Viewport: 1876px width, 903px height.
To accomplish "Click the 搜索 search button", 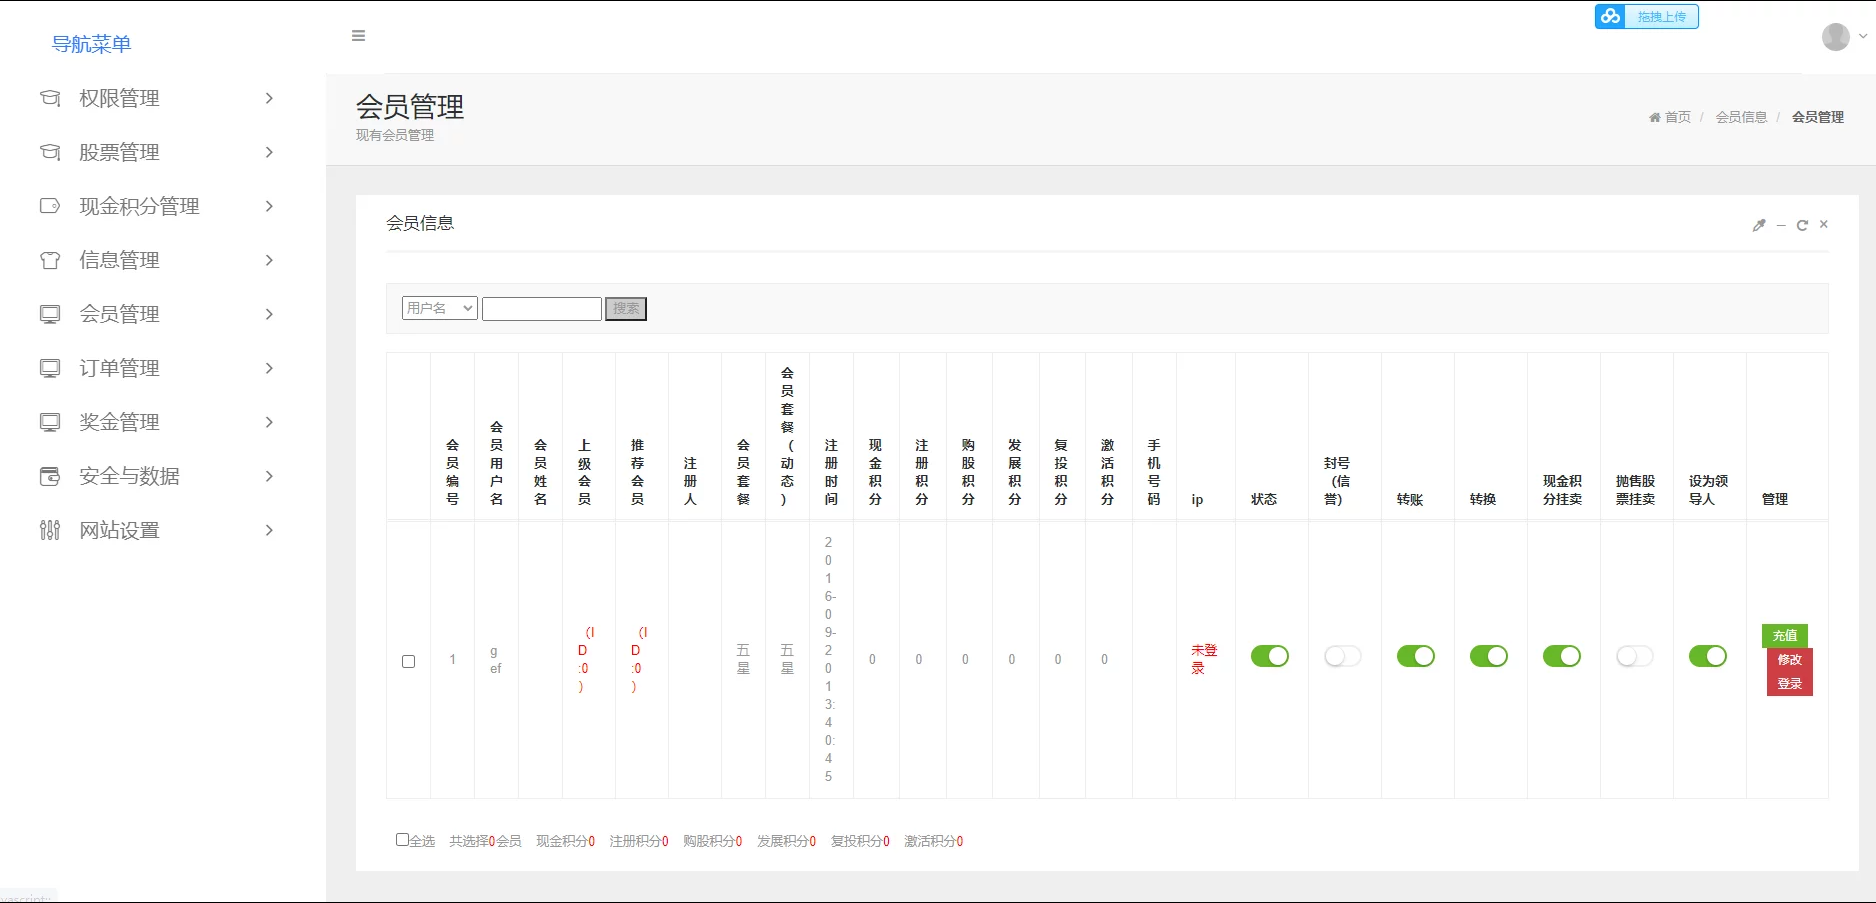I will [626, 308].
